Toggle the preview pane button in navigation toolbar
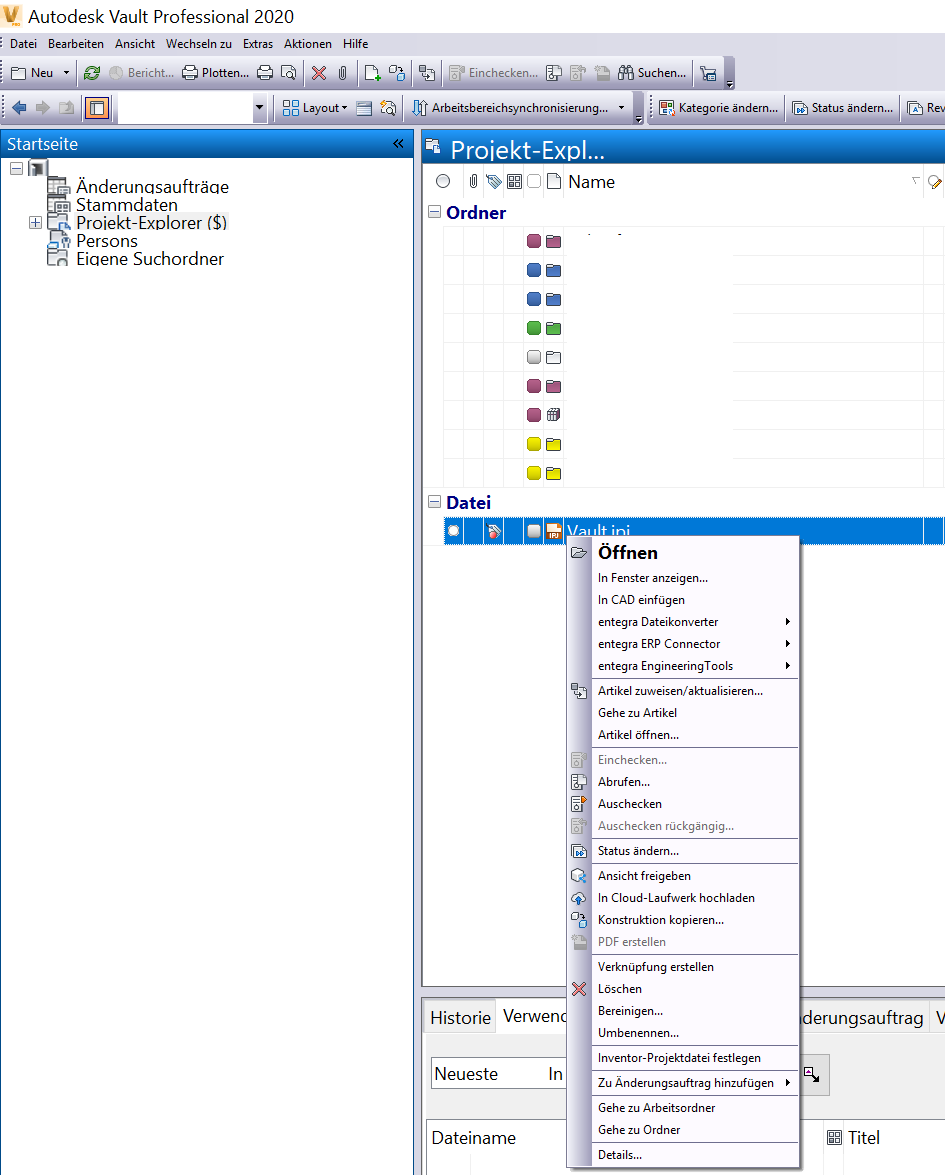Image resolution: width=948 pixels, height=1175 pixels. coord(97,108)
